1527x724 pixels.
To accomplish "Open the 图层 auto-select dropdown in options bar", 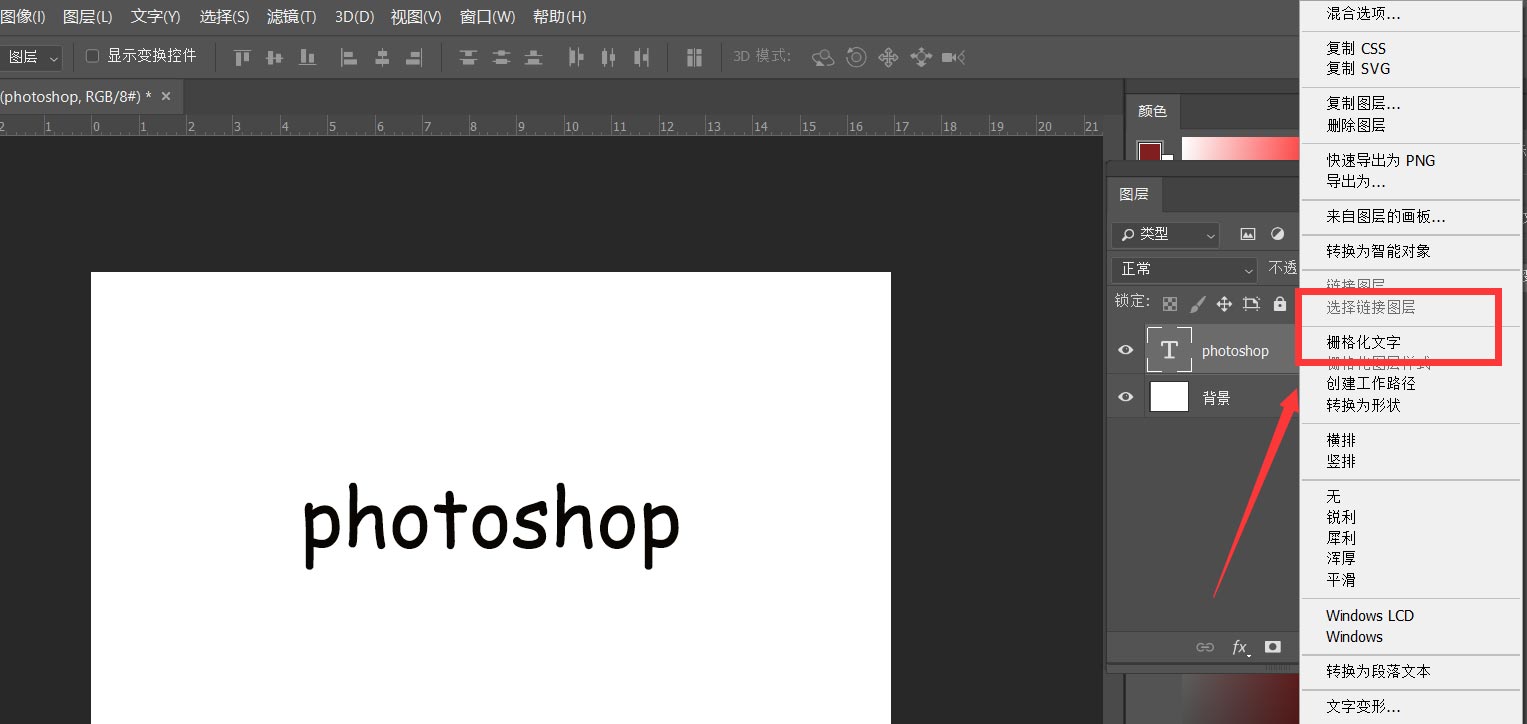I will tap(31, 57).
